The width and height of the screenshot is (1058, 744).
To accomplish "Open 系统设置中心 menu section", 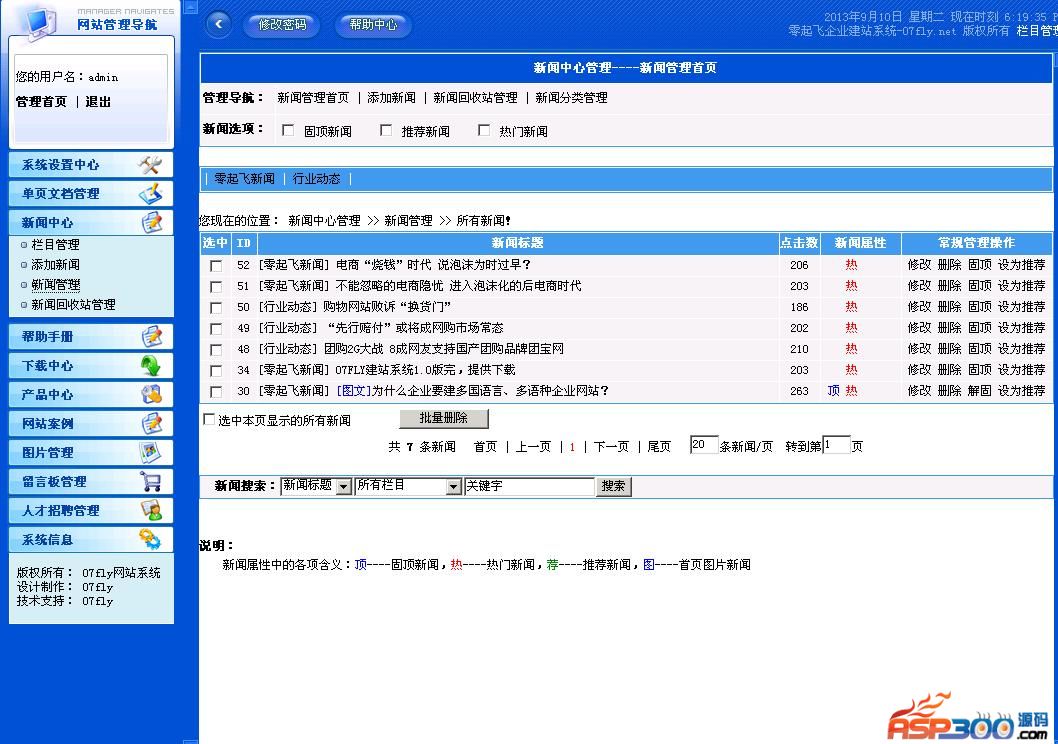I will pyautogui.click(x=91, y=165).
